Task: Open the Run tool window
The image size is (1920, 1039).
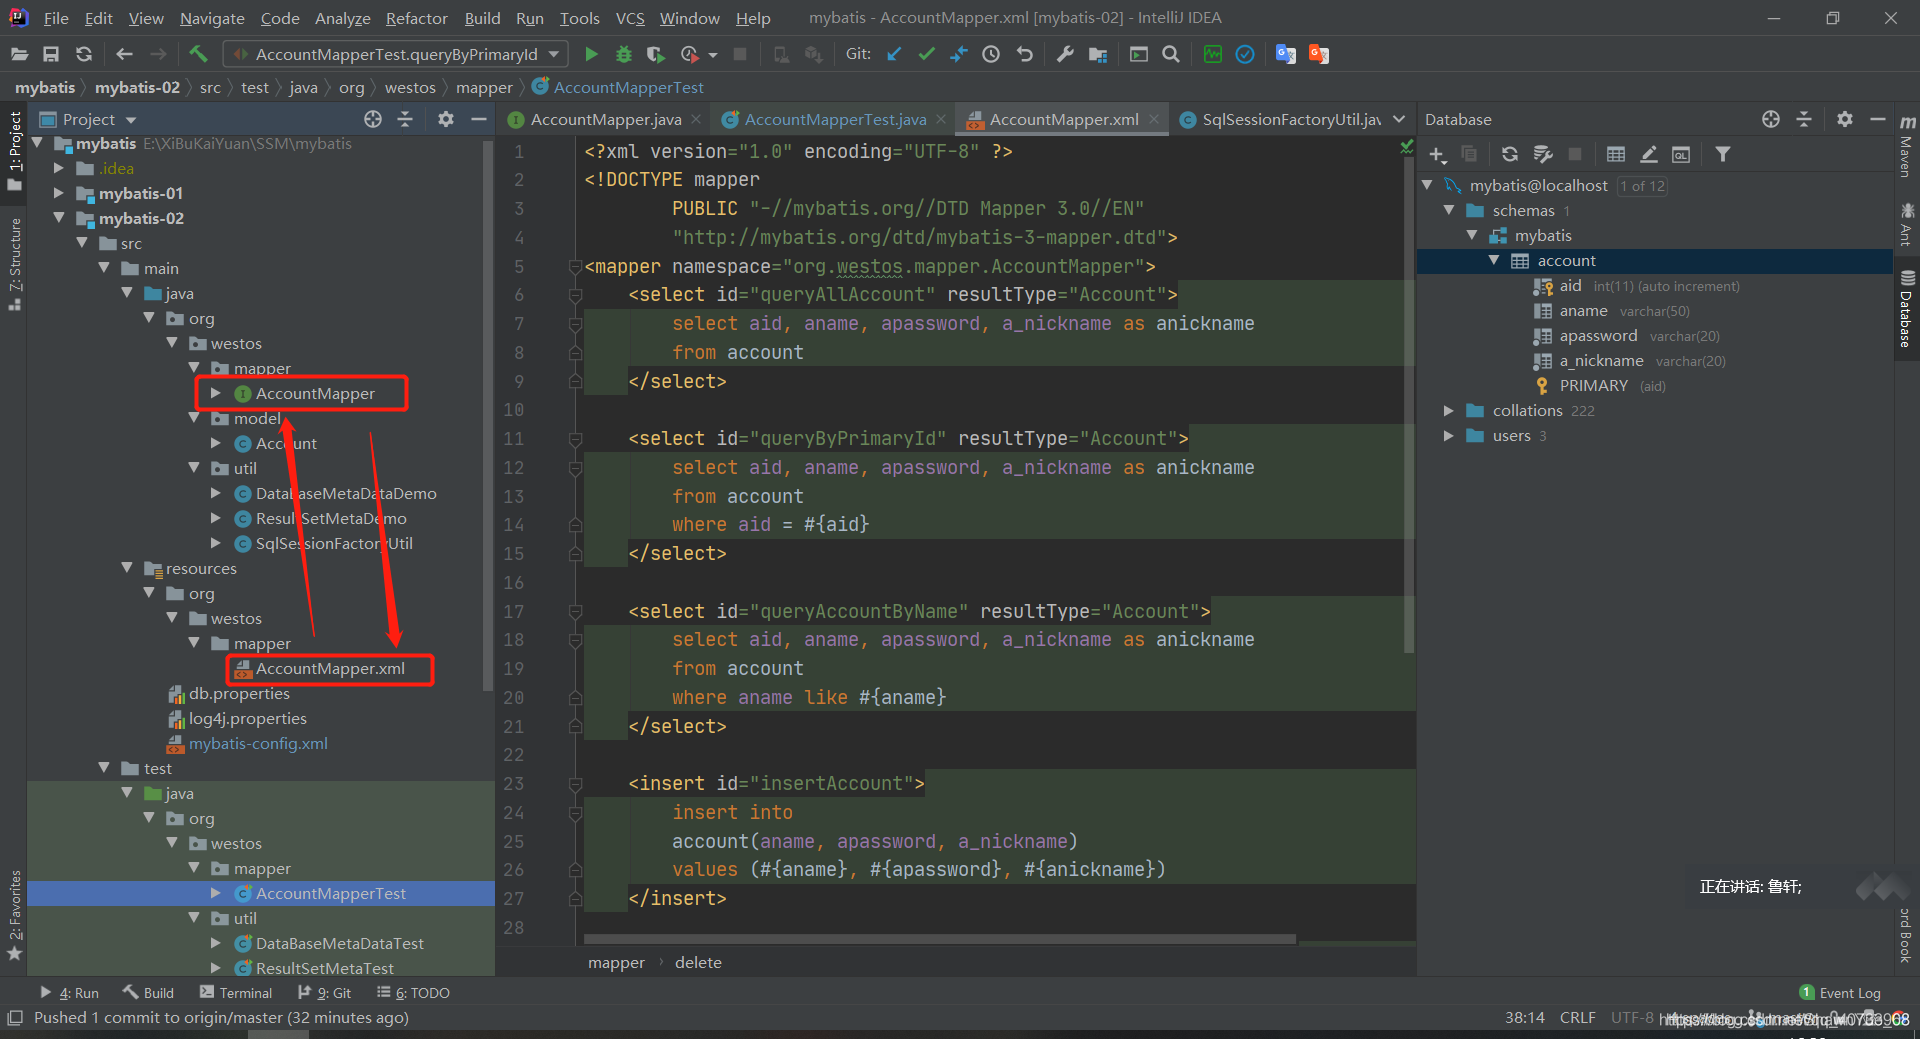Action: [x=70, y=993]
